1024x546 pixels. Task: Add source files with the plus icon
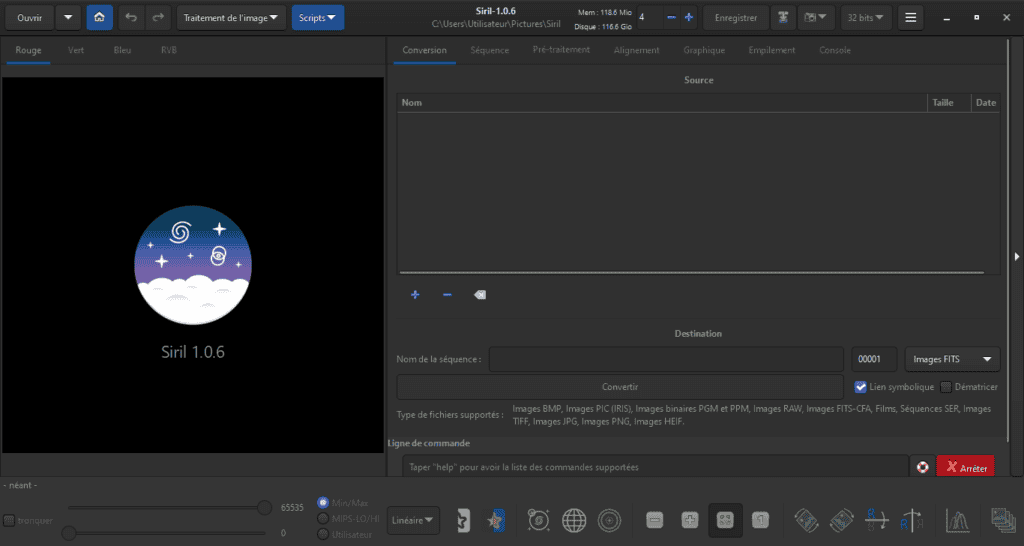[415, 295]
